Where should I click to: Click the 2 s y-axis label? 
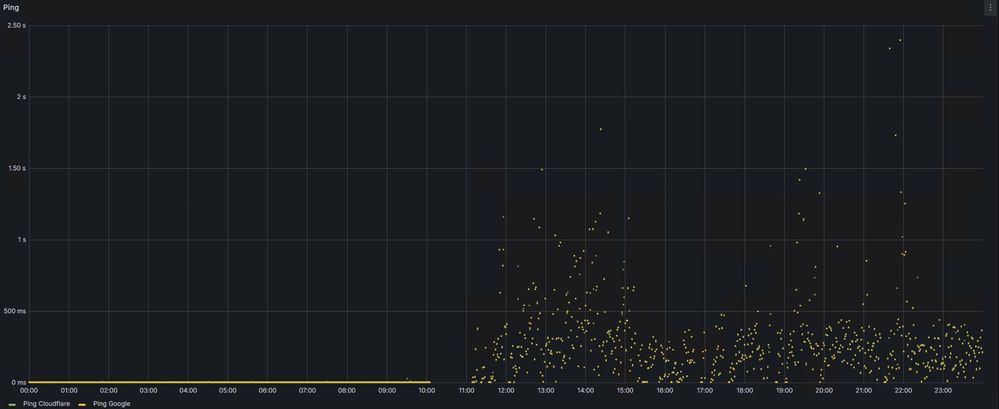(20, 97)
